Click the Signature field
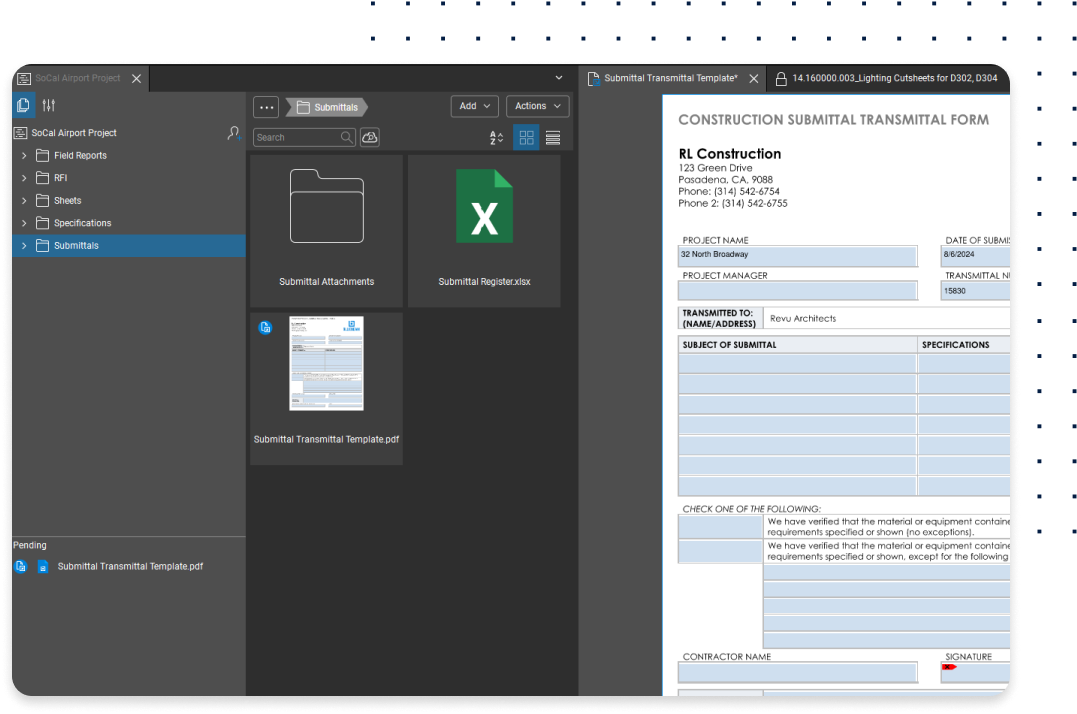The image size is (1077, 714). 975,672
